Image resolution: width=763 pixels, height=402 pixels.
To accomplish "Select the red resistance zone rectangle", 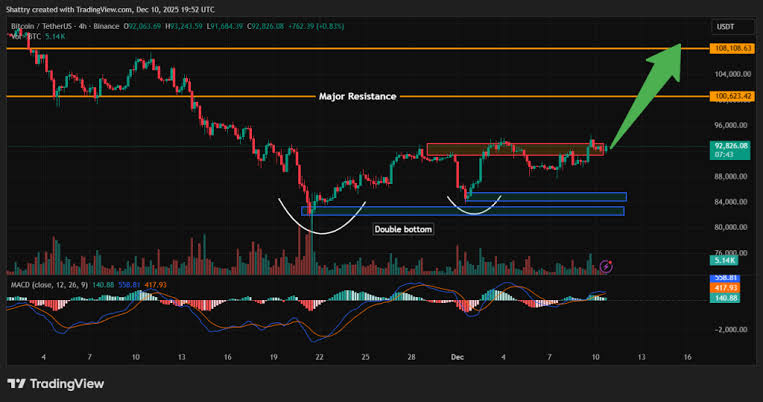I will pyautogui.click(x=515, y=149).
